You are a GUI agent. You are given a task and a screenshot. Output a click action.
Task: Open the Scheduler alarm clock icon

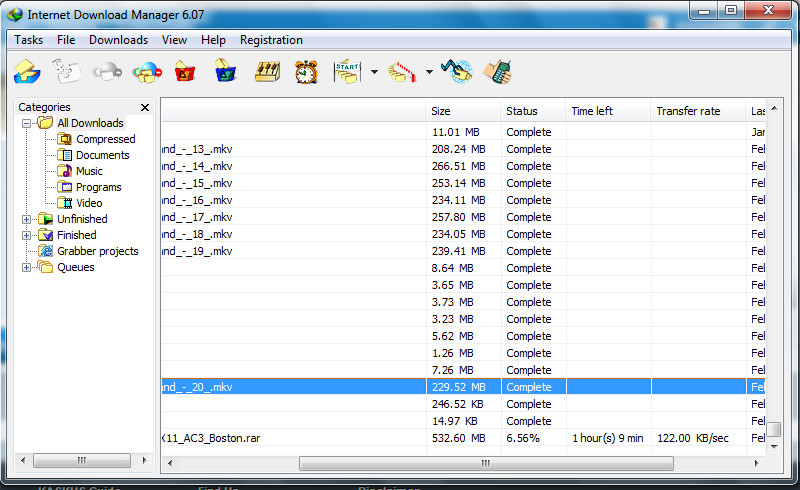tap(306, 71)
